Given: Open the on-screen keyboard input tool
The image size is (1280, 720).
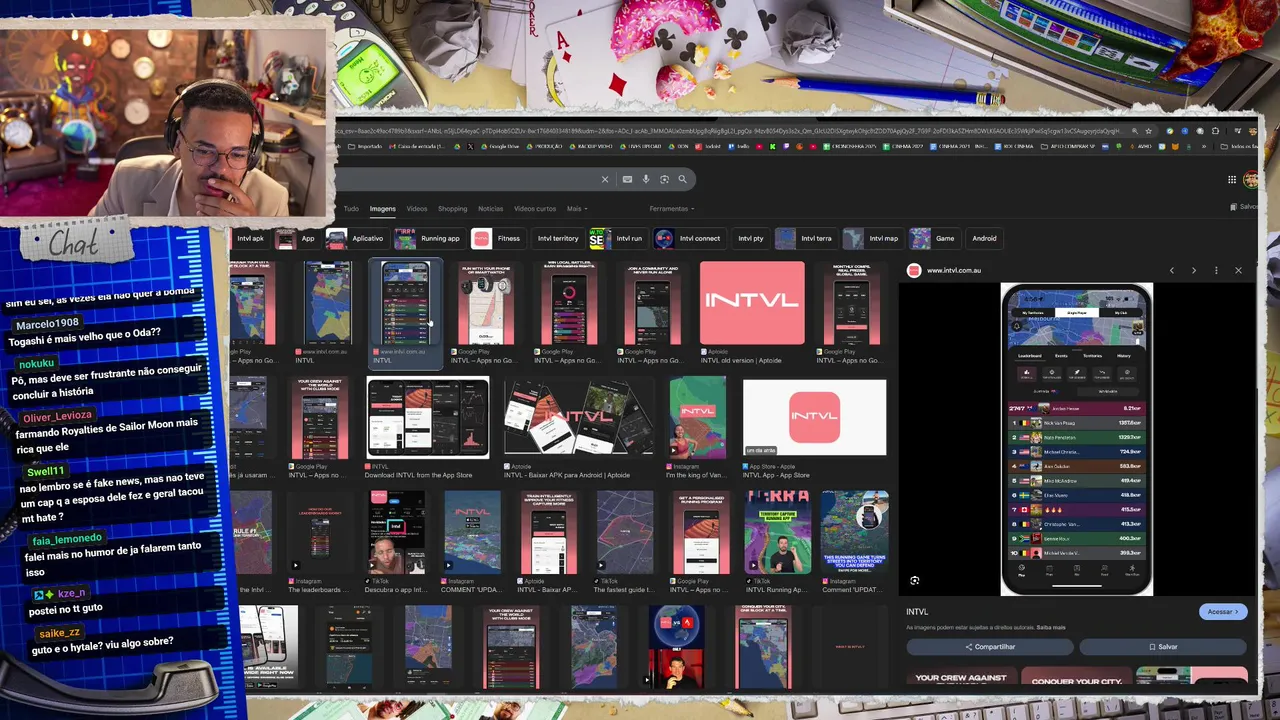Looking at the screenshot, I should coord(627,179).
